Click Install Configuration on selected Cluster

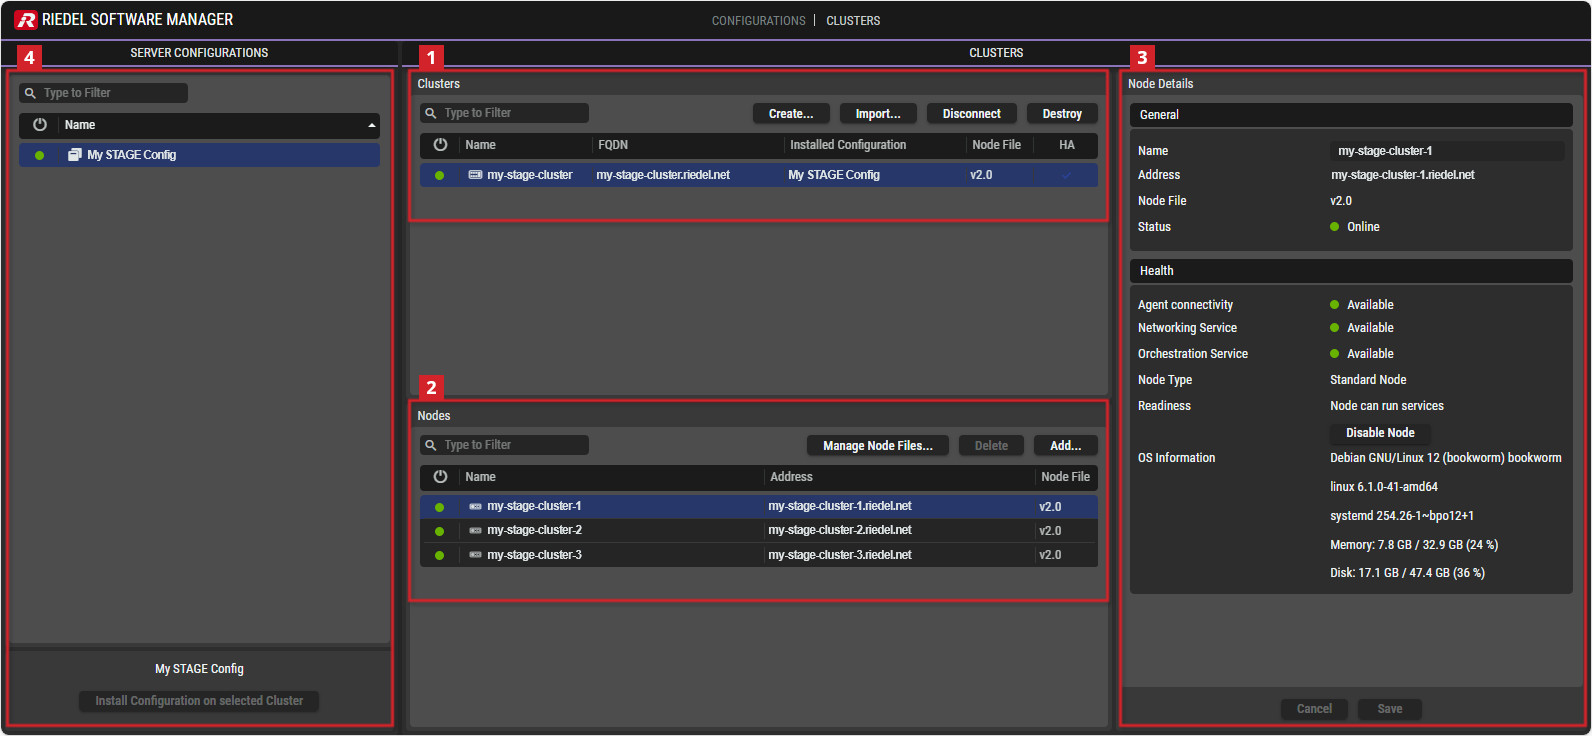tap(199, 701)
